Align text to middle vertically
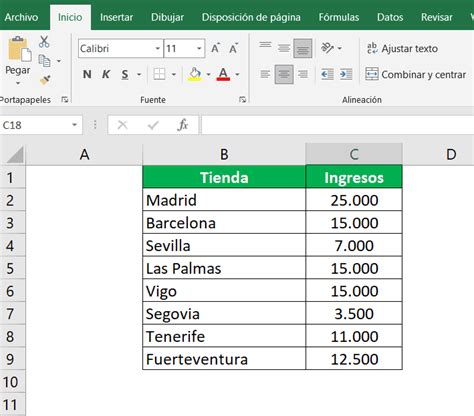This screenshot has width=474, height=416. point(284,48)
